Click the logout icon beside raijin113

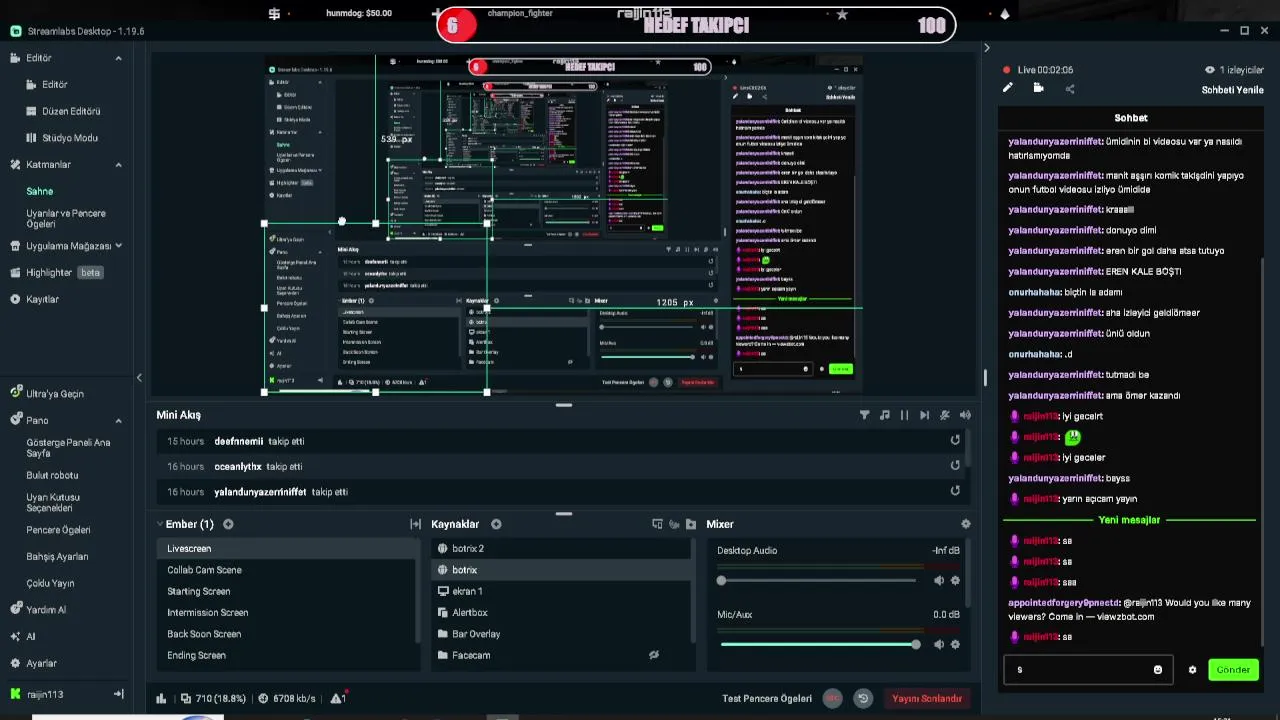tap(118, 694)
